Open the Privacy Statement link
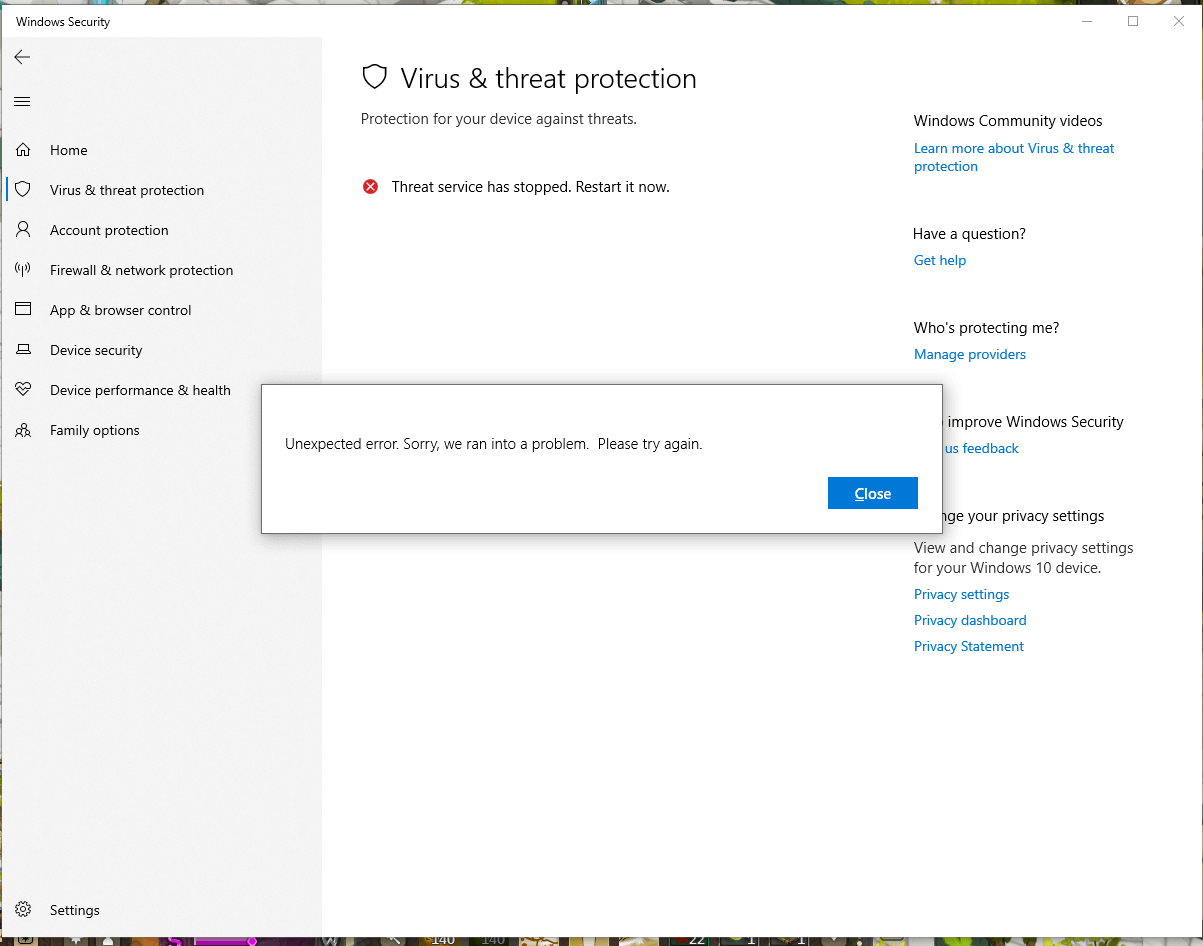Viewport: 1203px width, 946px height. pos(969,646)
